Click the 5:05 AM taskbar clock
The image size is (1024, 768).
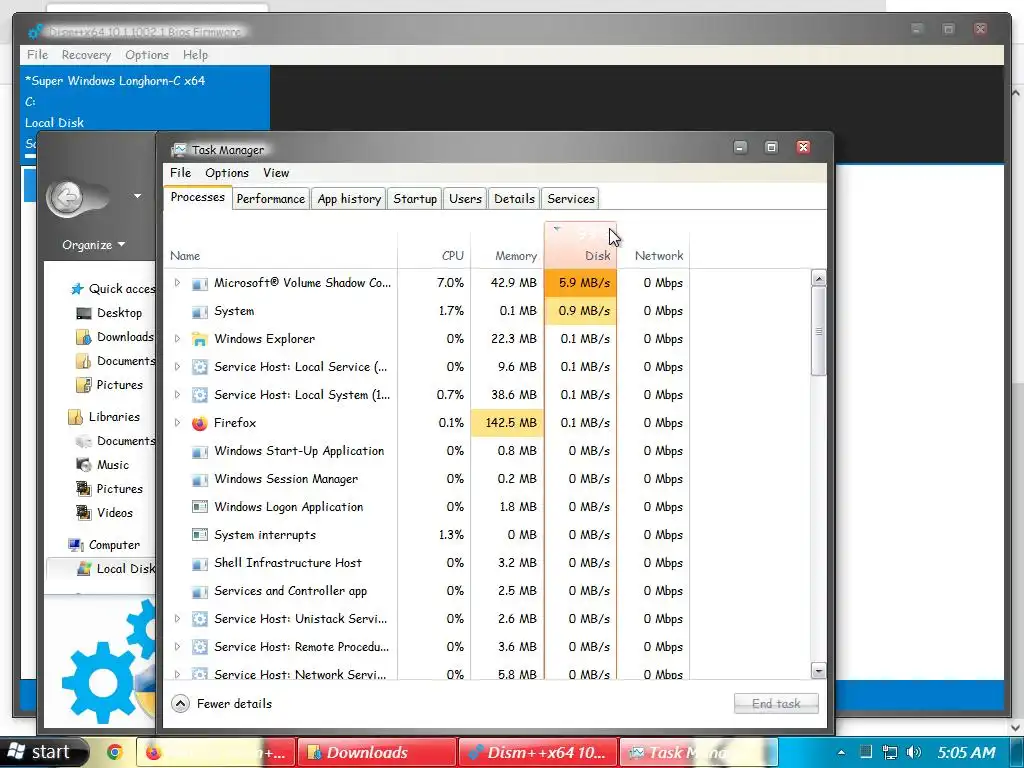point(967,752)
